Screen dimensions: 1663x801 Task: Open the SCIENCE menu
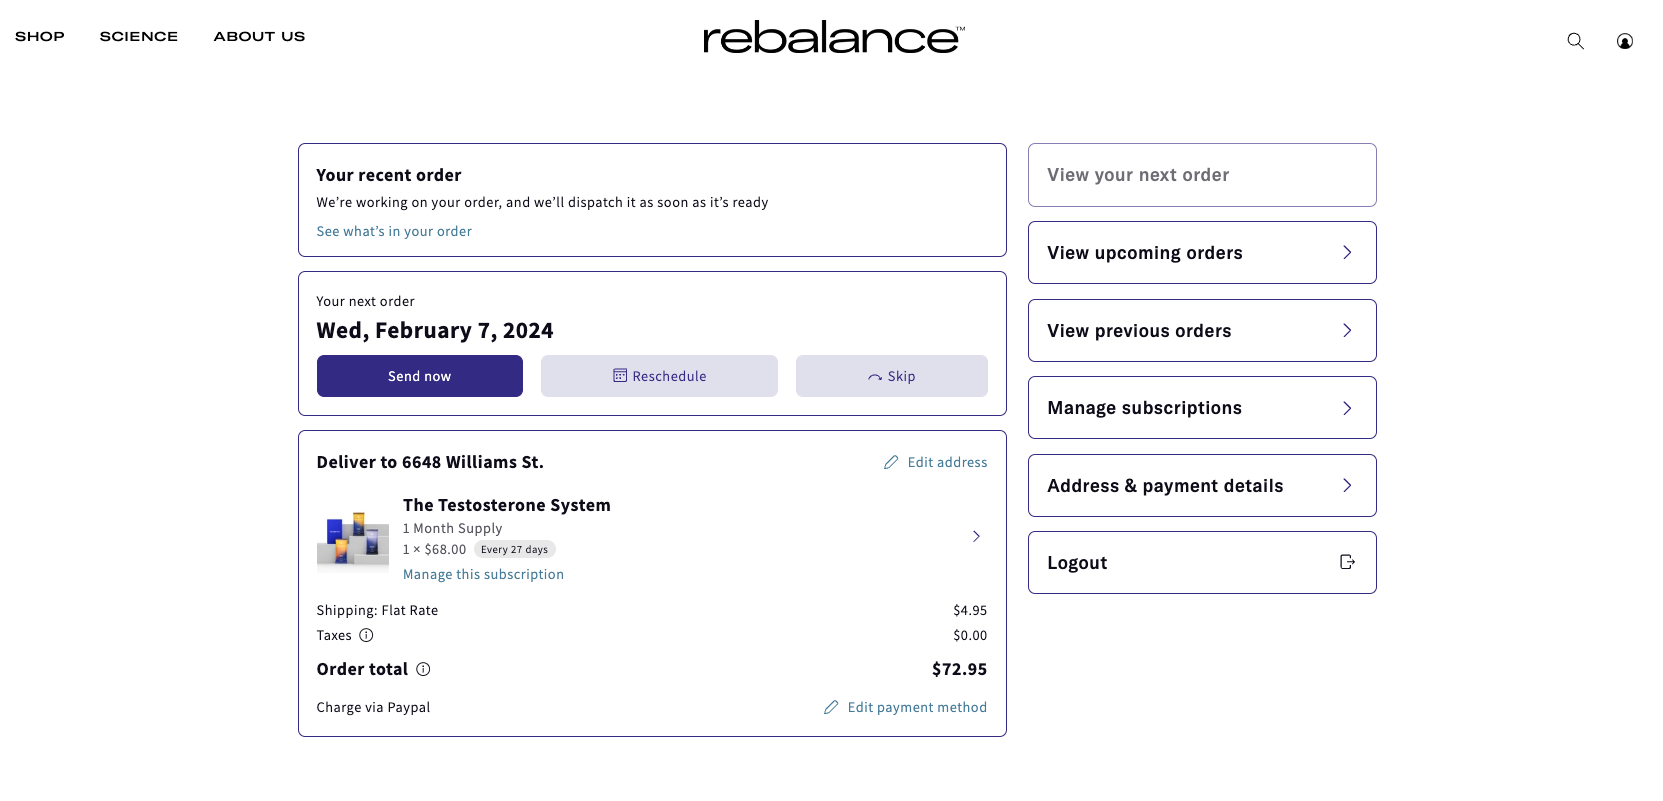[139, 36]
